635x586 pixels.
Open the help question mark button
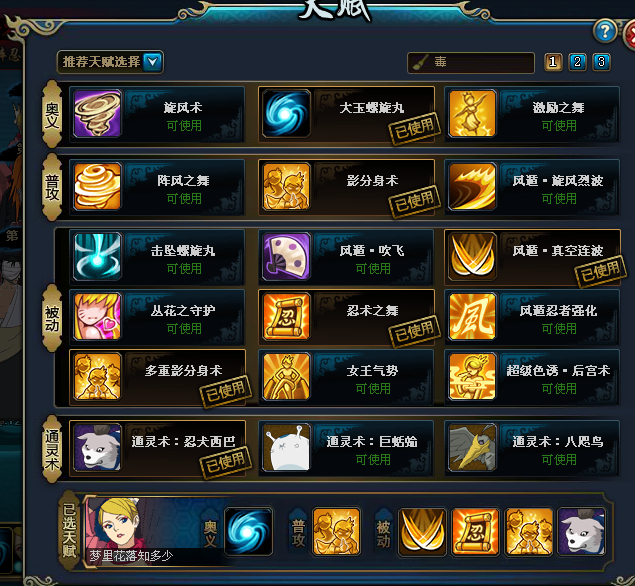[x=605, y=31]
